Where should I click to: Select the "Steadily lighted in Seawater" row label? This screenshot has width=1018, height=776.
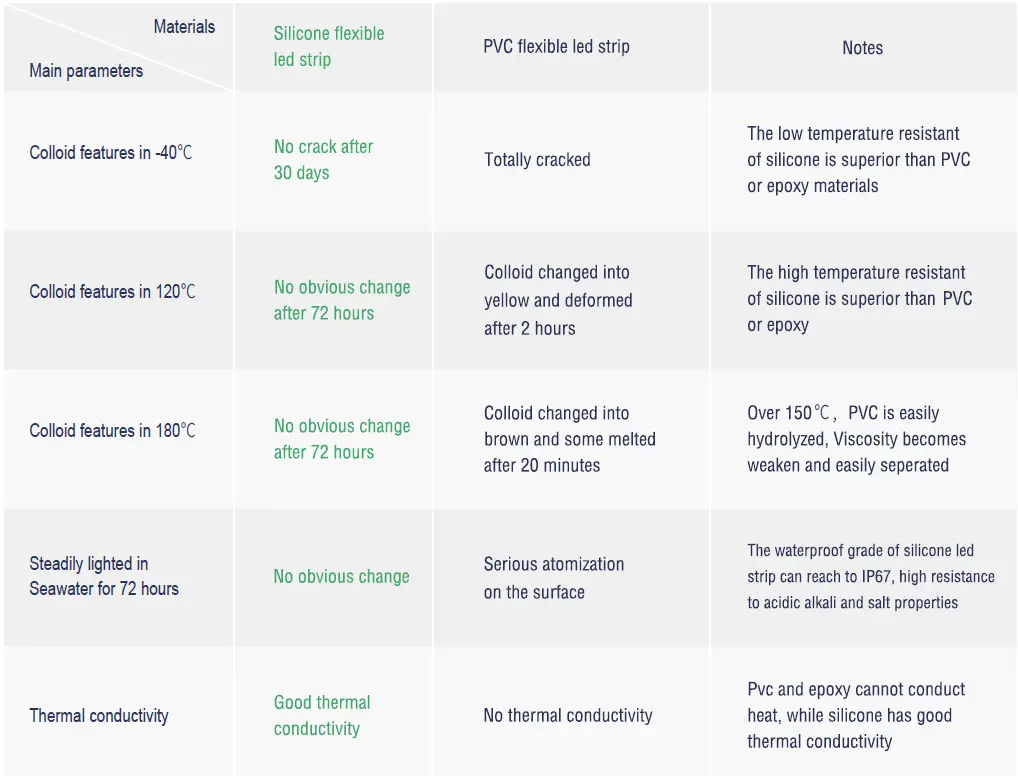coord(104,576)
